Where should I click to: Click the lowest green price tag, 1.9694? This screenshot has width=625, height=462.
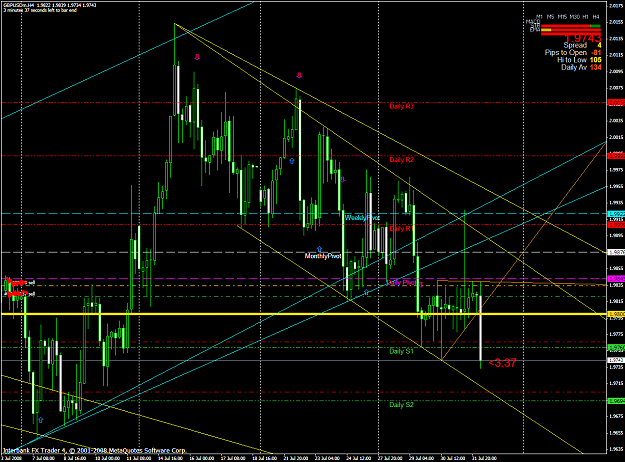coord(616,401)
